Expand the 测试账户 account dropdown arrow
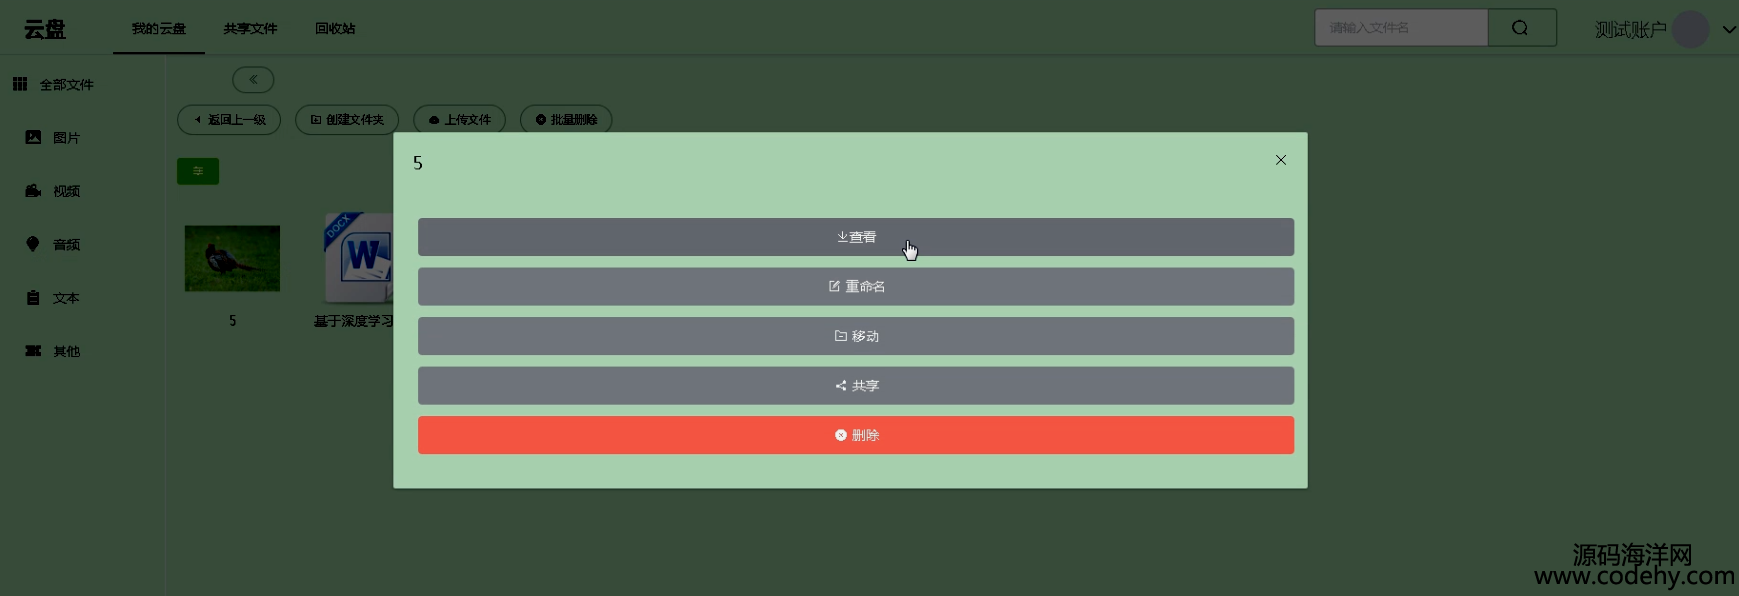The image size is (1739, 596). pos(1728,30)
